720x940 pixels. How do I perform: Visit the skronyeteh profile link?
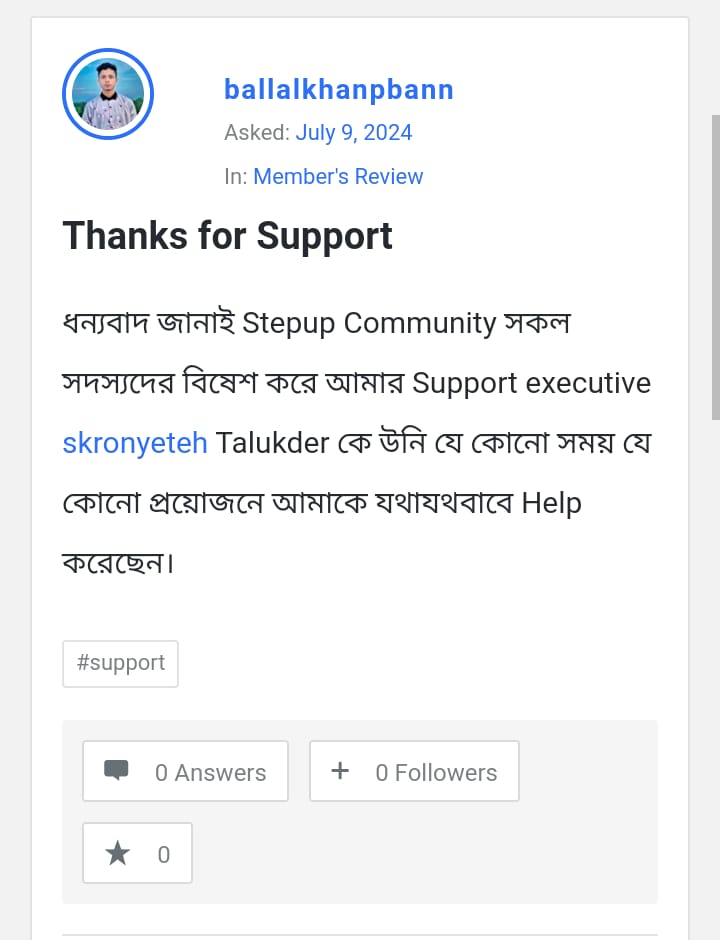click(x=135, y=443)
